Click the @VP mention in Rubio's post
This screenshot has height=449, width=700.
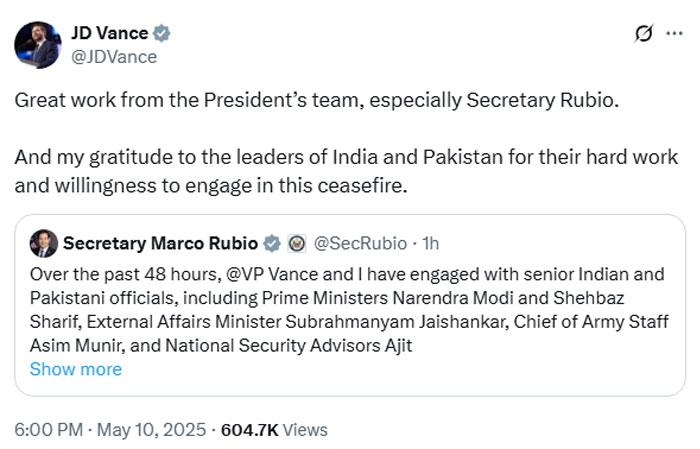click(x=279, y=272)
